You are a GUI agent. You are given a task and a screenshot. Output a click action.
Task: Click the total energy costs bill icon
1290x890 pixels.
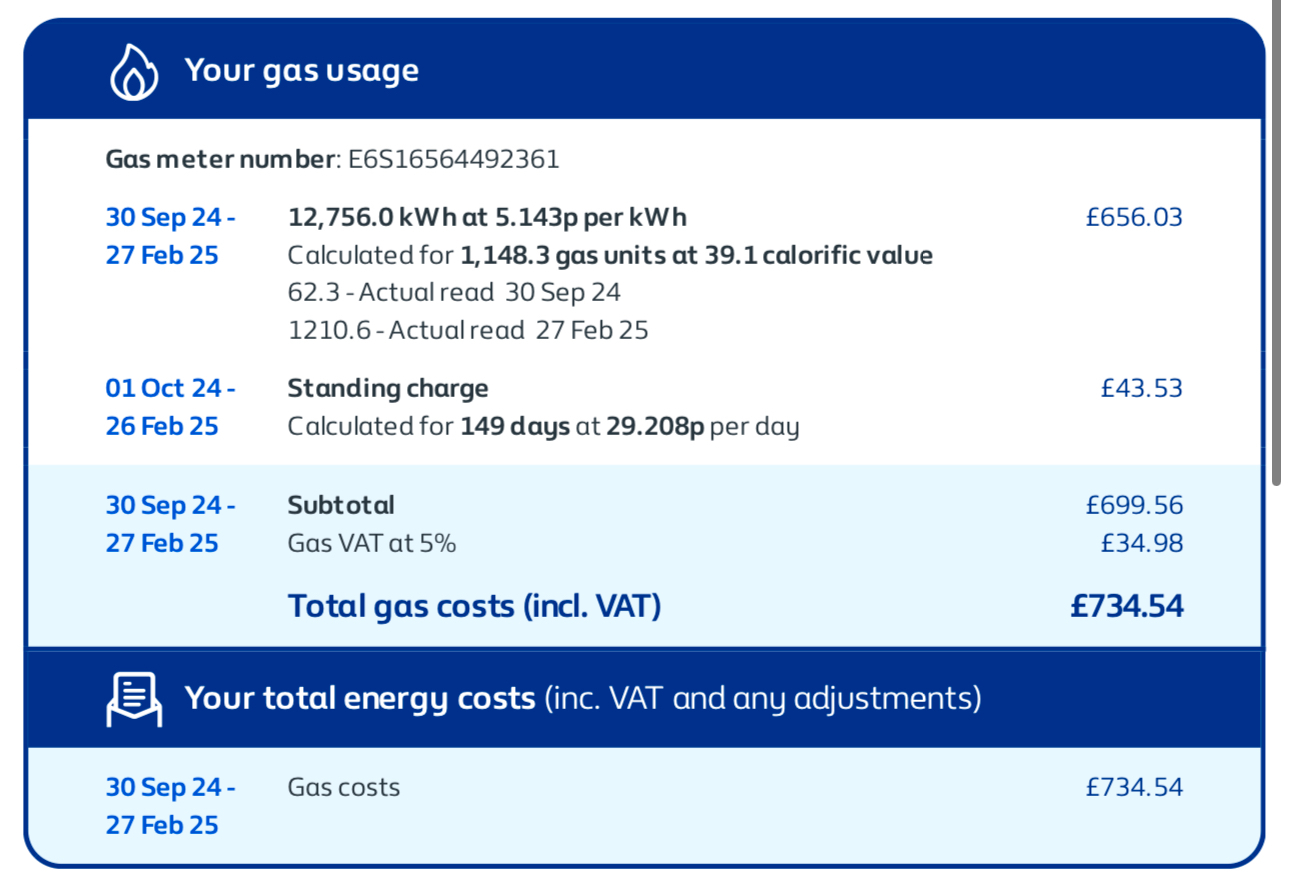(134, 698)
